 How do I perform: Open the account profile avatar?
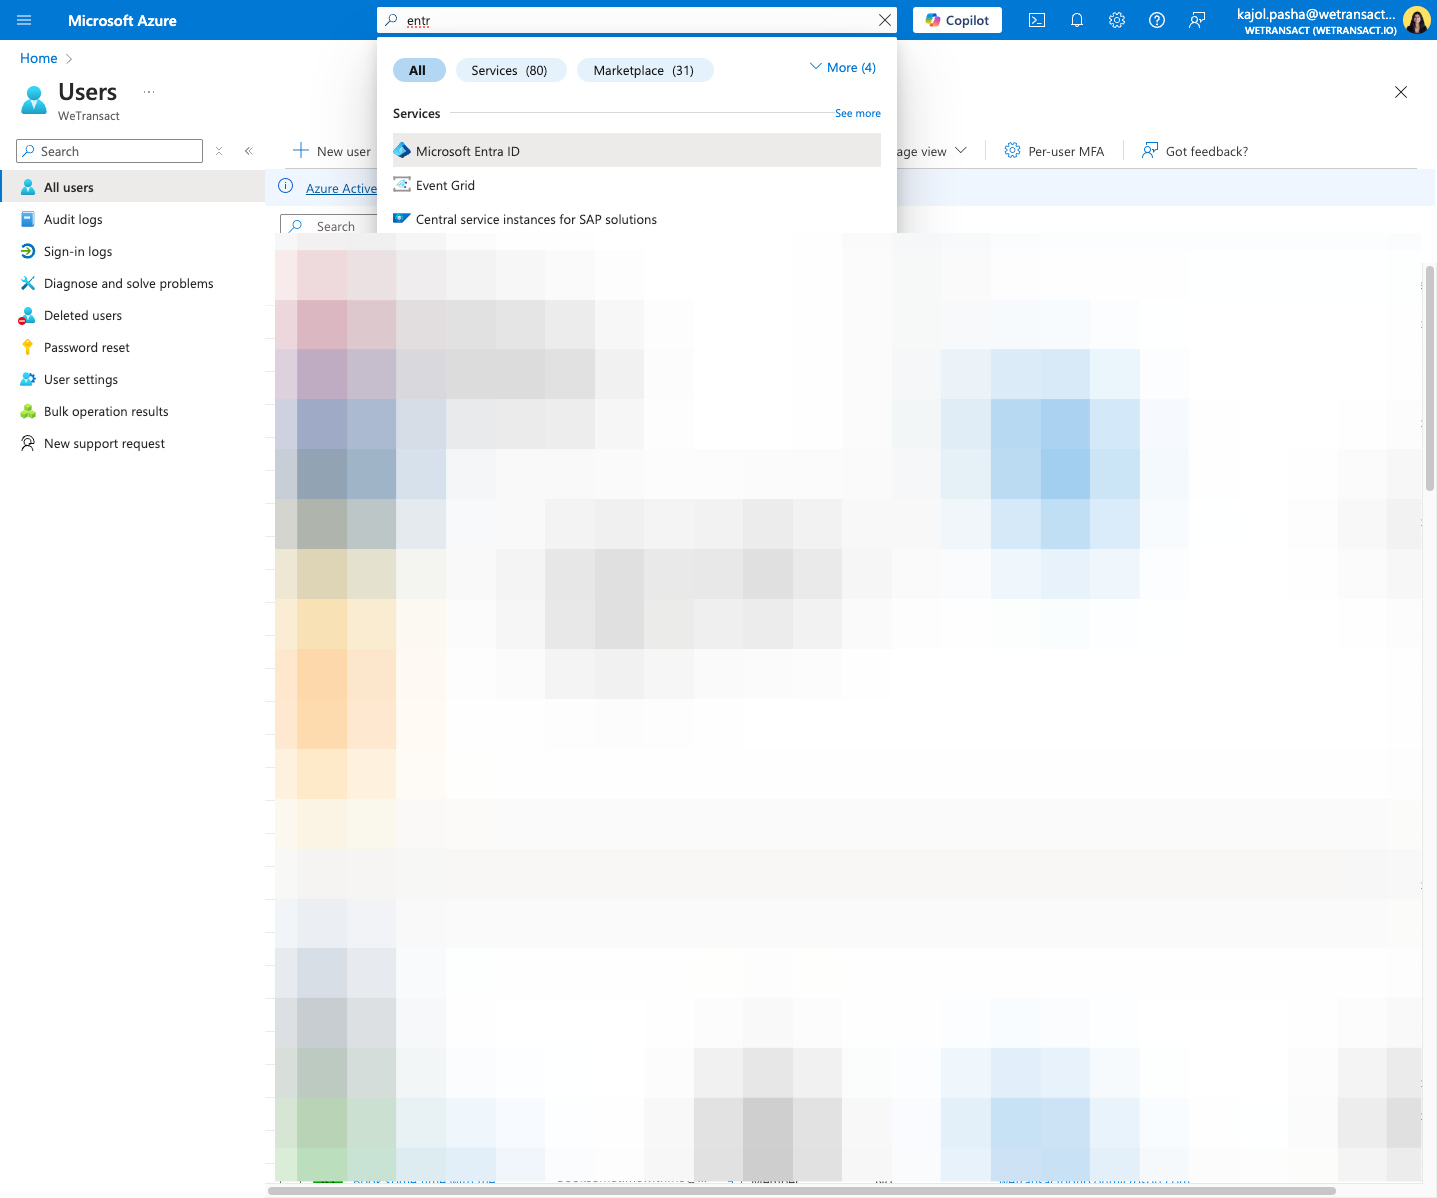[1416, 20]
